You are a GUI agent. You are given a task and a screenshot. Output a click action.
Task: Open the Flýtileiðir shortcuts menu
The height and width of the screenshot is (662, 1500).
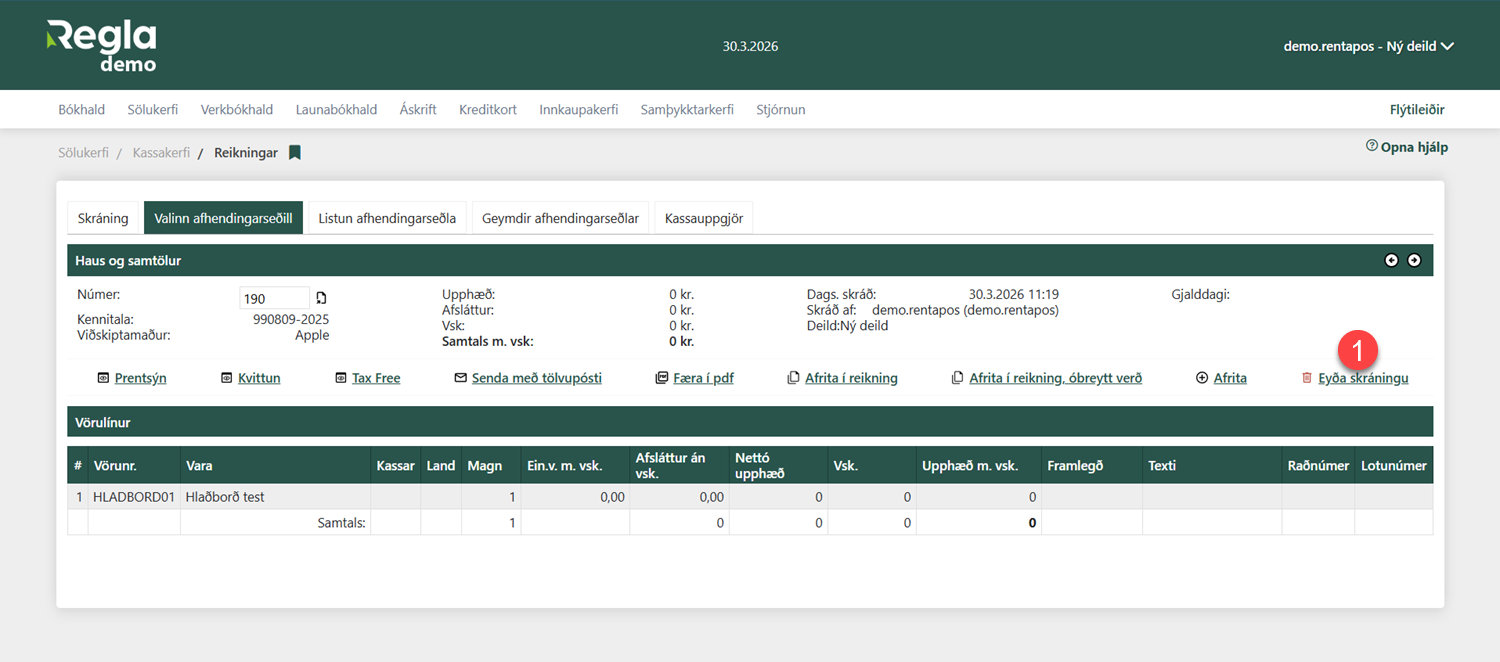click(x=1417, y=110)
